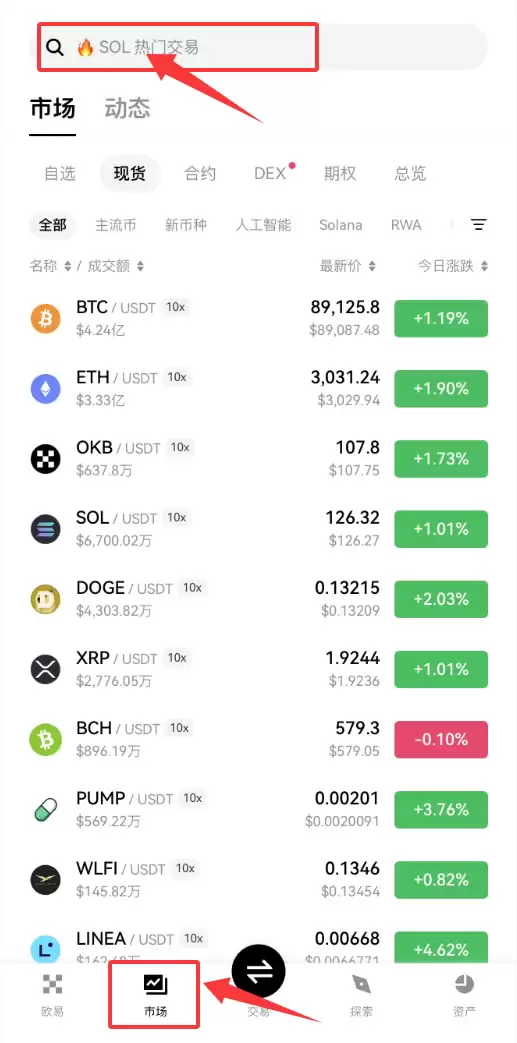Open the 欧易 home icon
The height and width of the screenshot is (1043, 517).
52,984
